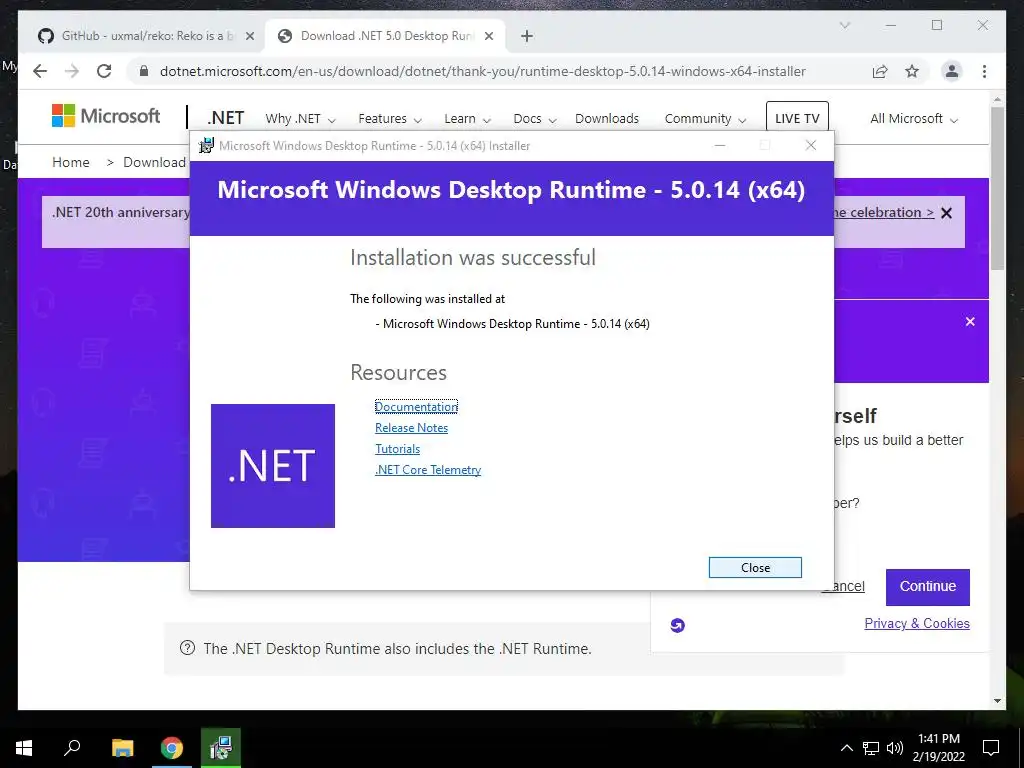Click Continue in the survey panel

click(927, 586)
